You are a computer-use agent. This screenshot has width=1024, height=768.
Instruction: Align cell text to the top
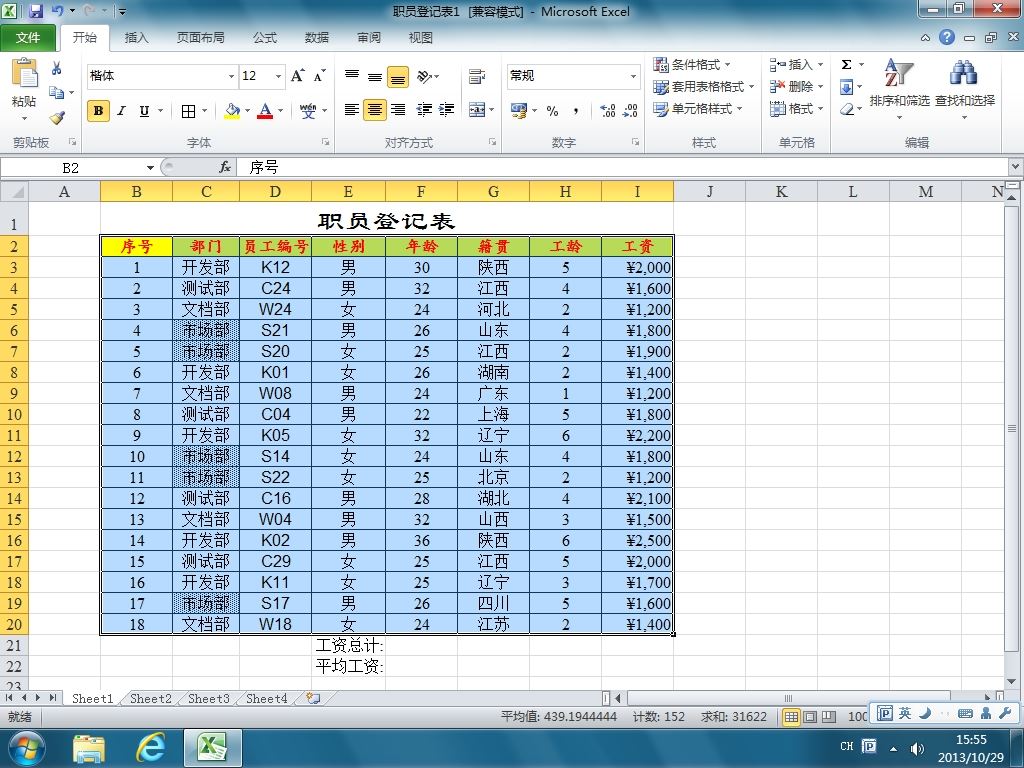[352, 76]
